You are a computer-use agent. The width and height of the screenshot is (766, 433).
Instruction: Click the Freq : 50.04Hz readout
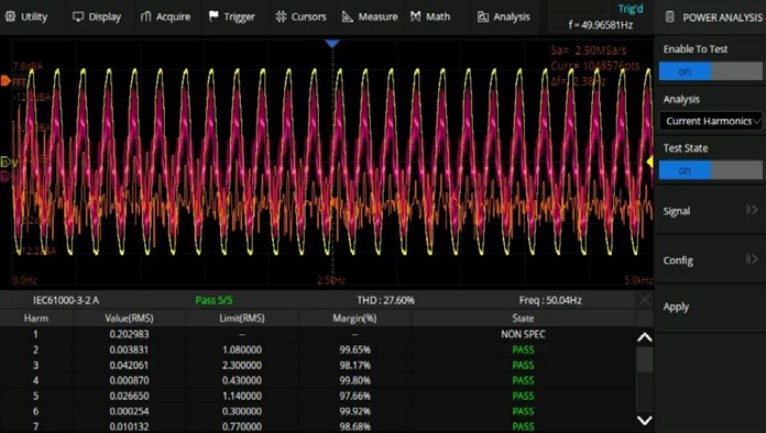[550, 300]
